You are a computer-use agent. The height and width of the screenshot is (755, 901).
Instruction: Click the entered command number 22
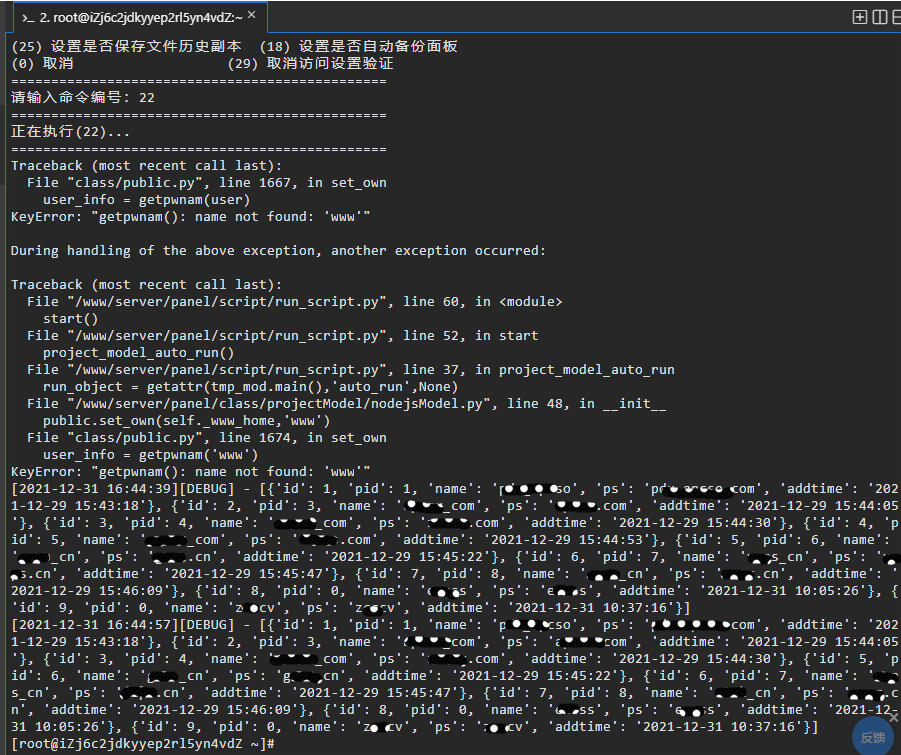click(x=147, y=98)
